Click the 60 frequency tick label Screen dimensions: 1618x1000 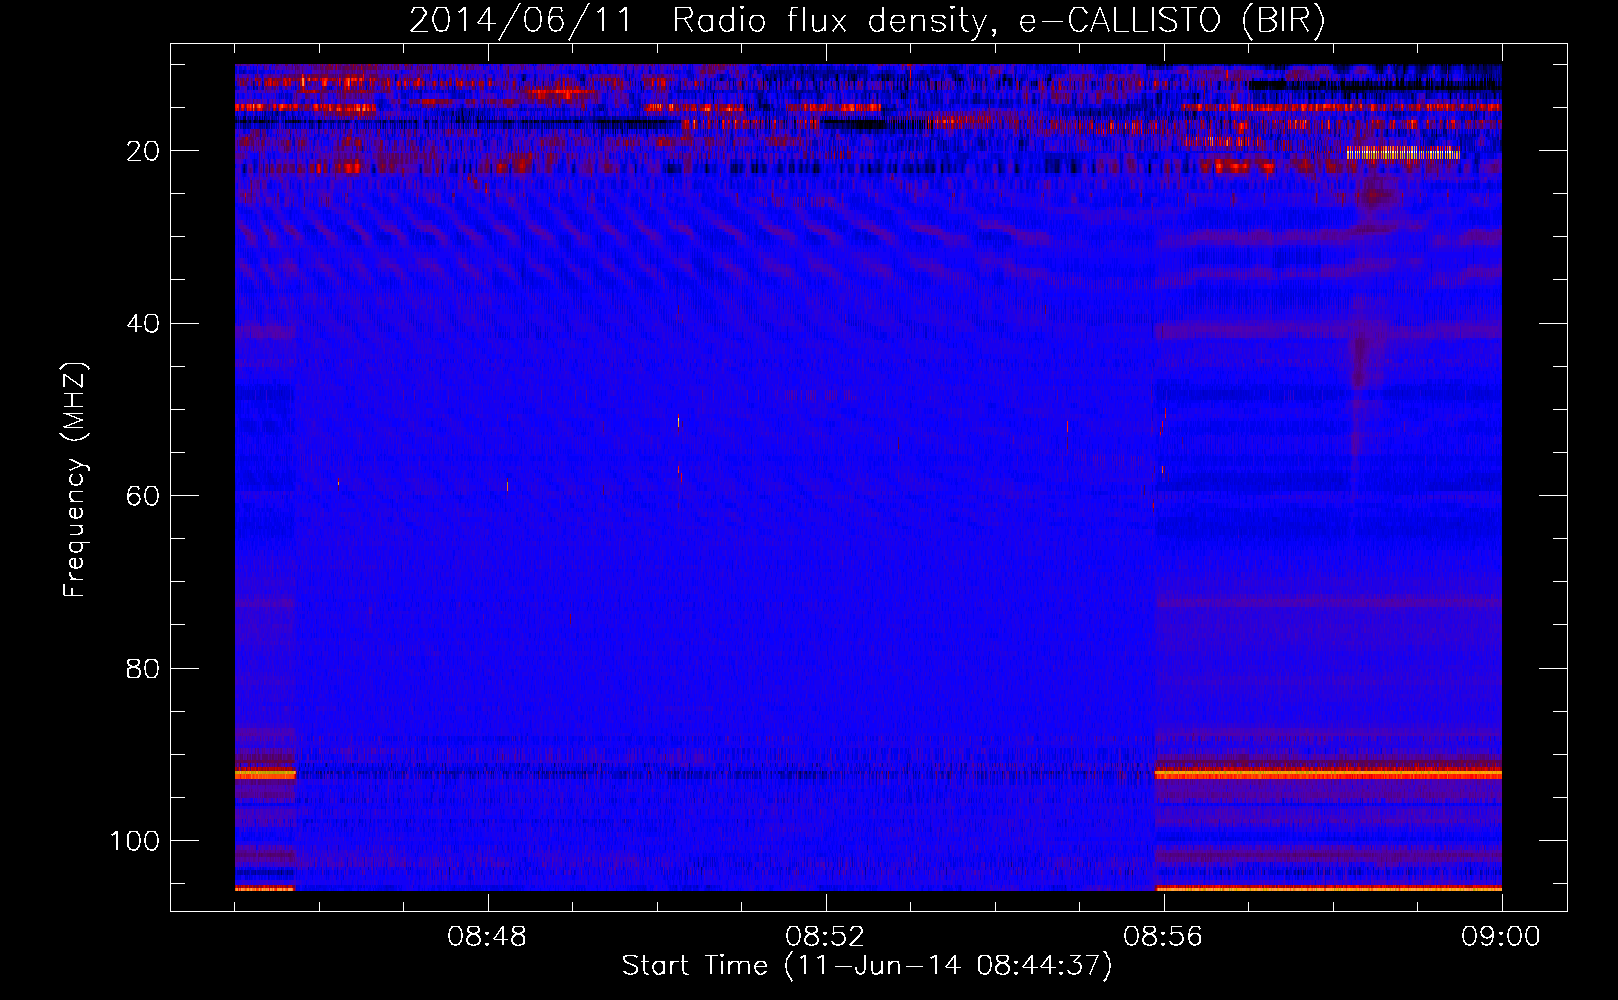(143, 496)
